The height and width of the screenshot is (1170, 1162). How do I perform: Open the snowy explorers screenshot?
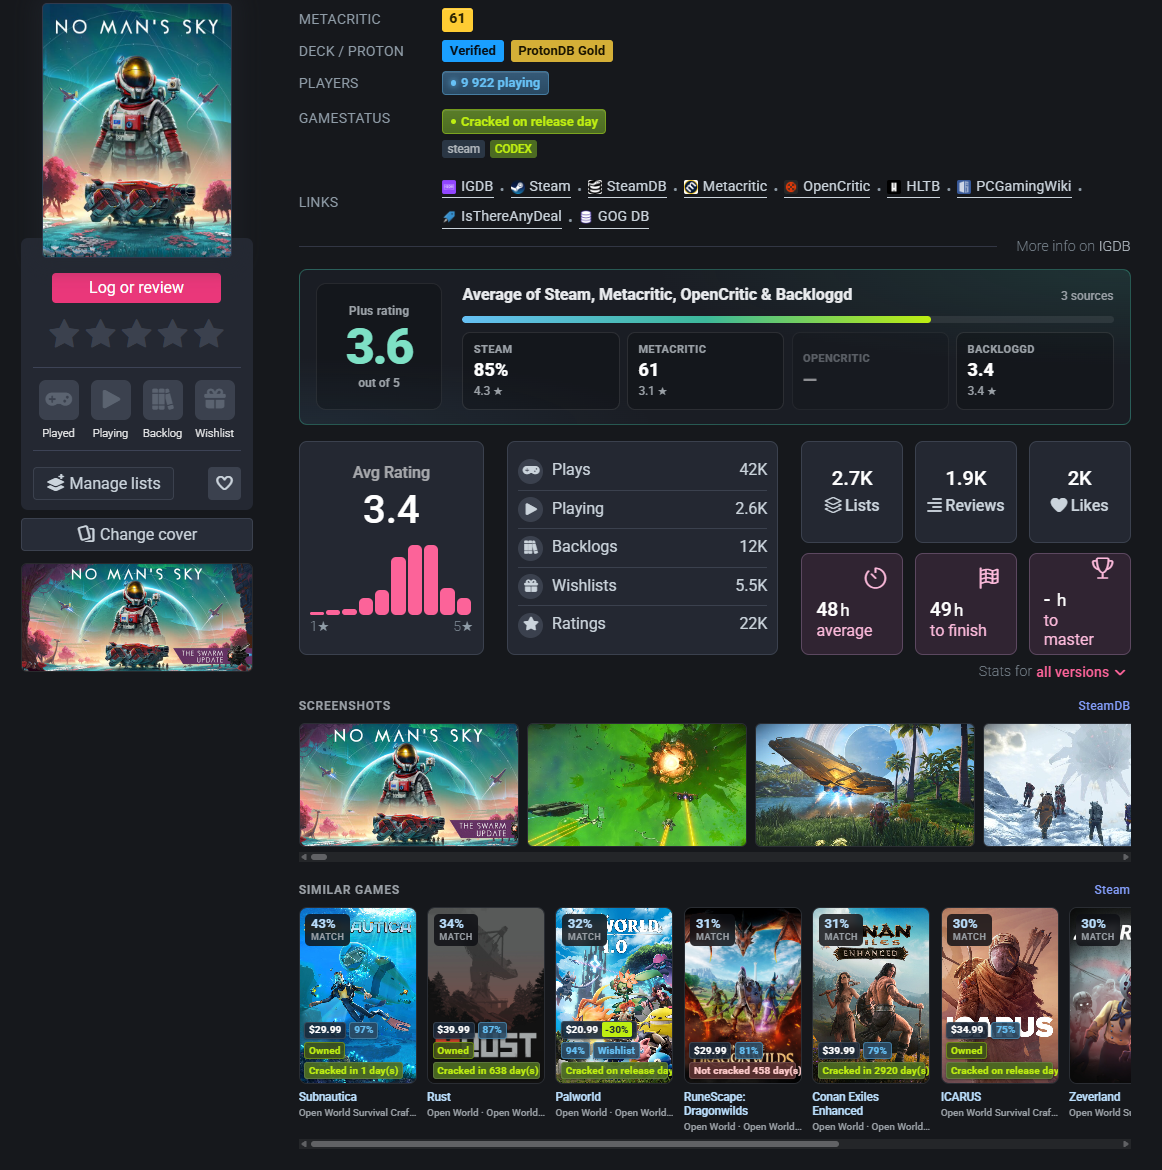[x=1057, y=785]
